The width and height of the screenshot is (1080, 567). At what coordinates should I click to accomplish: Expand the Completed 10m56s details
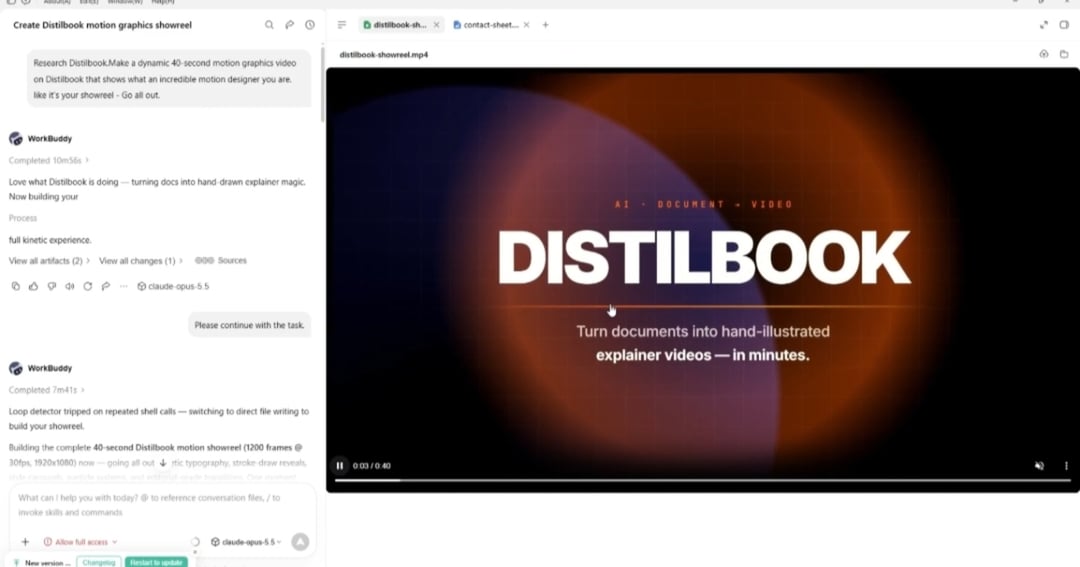(x=48, y=161)
